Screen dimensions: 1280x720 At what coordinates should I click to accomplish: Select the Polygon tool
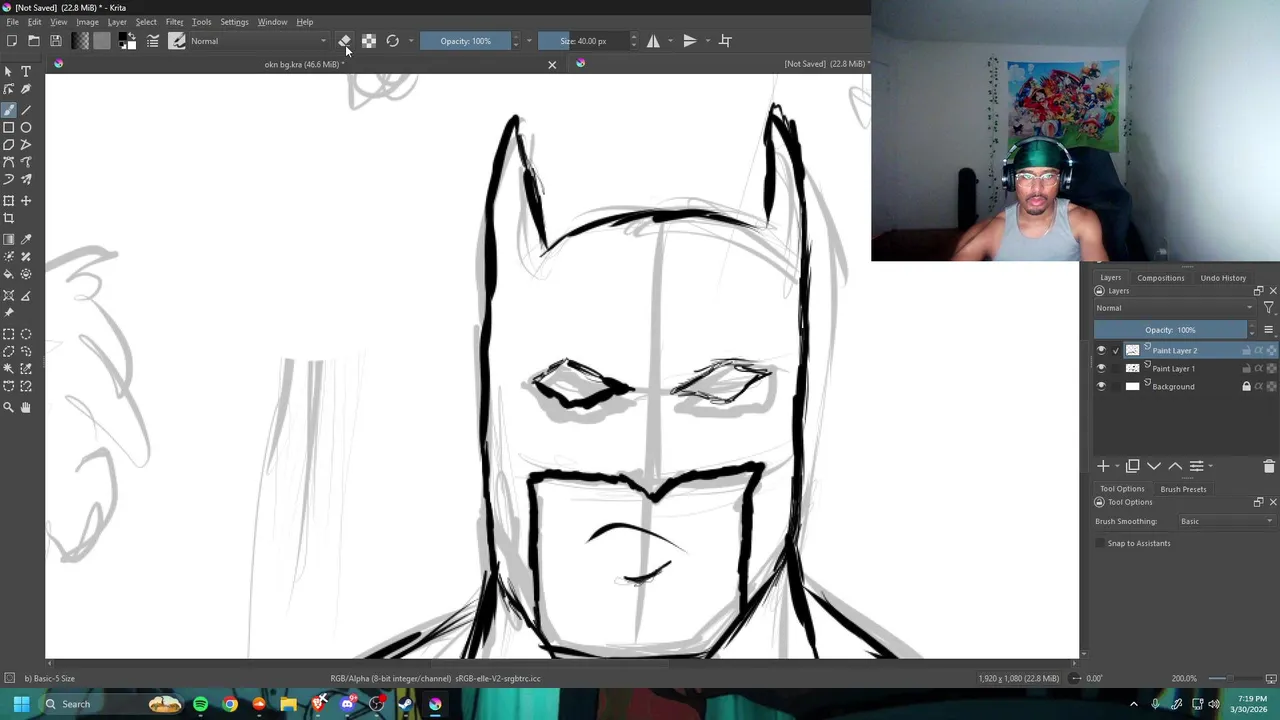pos(9,145)
